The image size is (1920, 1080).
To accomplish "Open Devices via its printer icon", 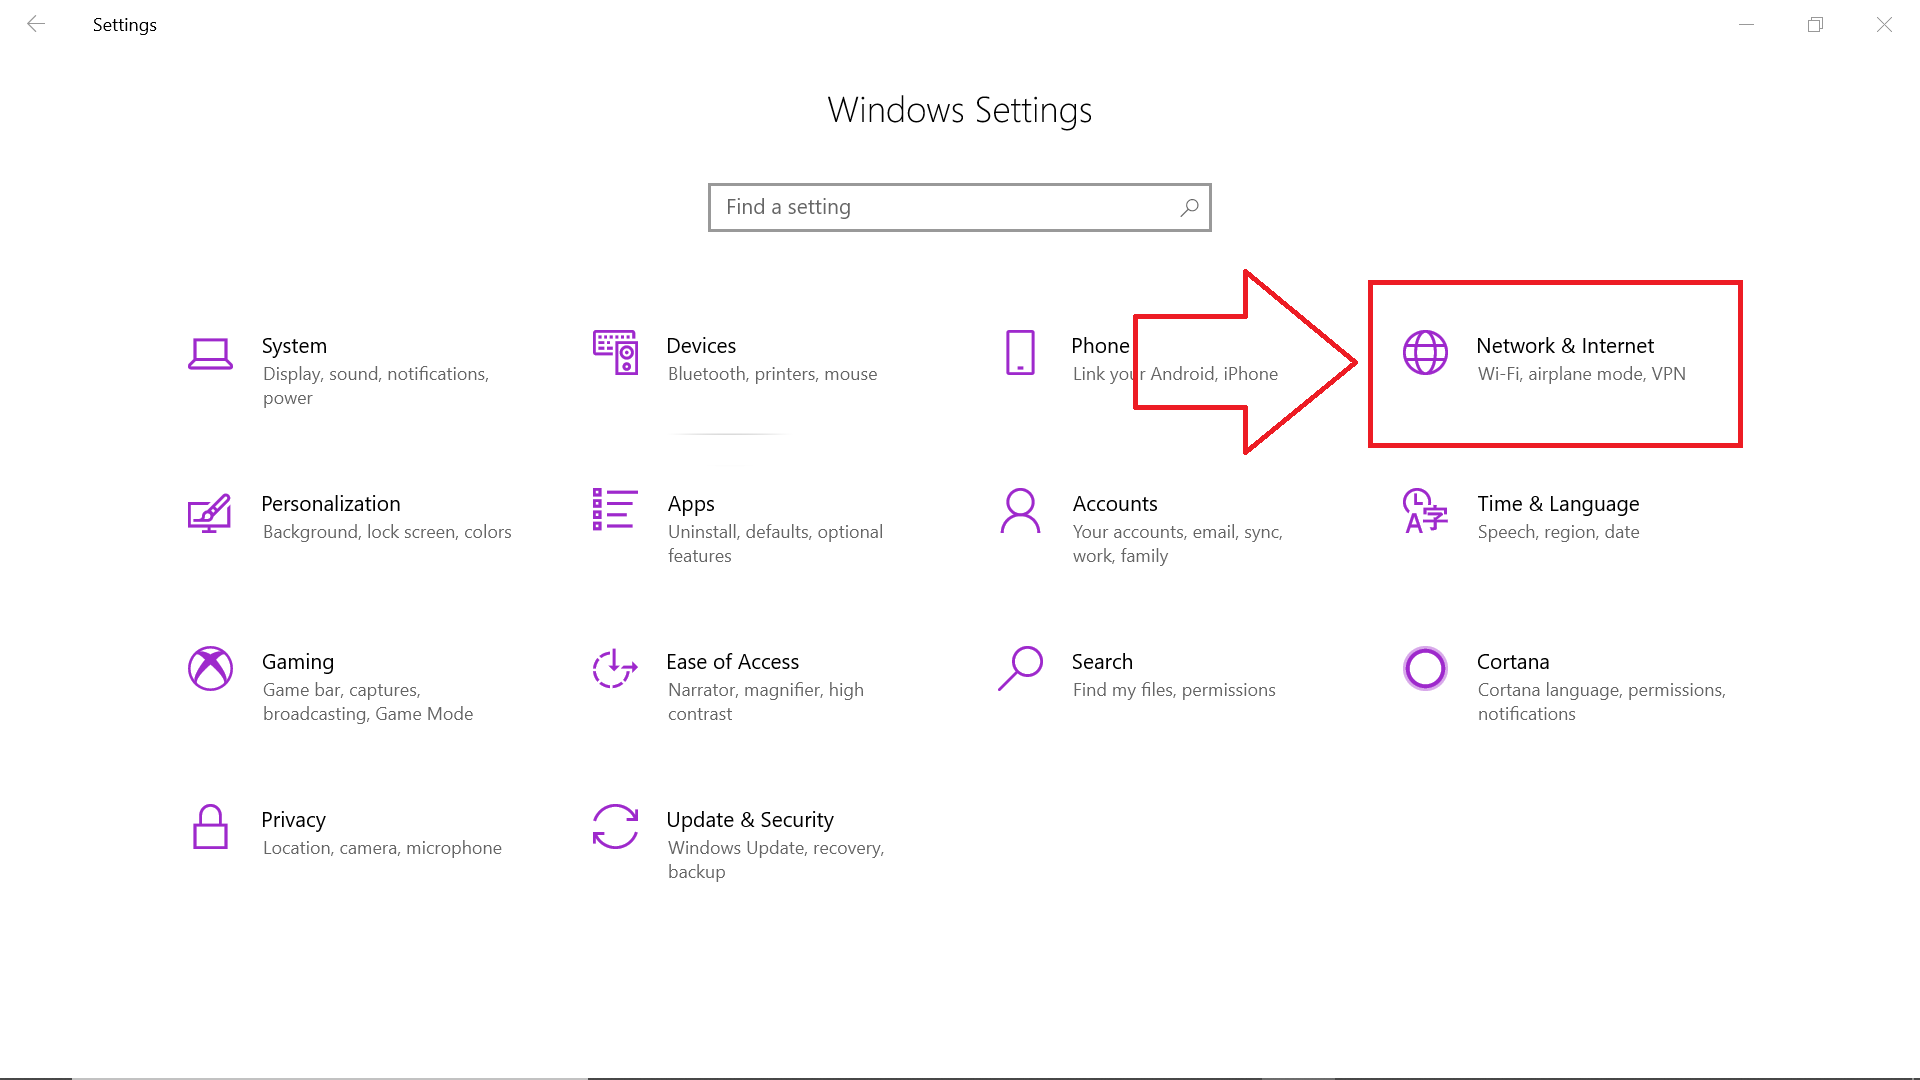I will tap(615, 353).
